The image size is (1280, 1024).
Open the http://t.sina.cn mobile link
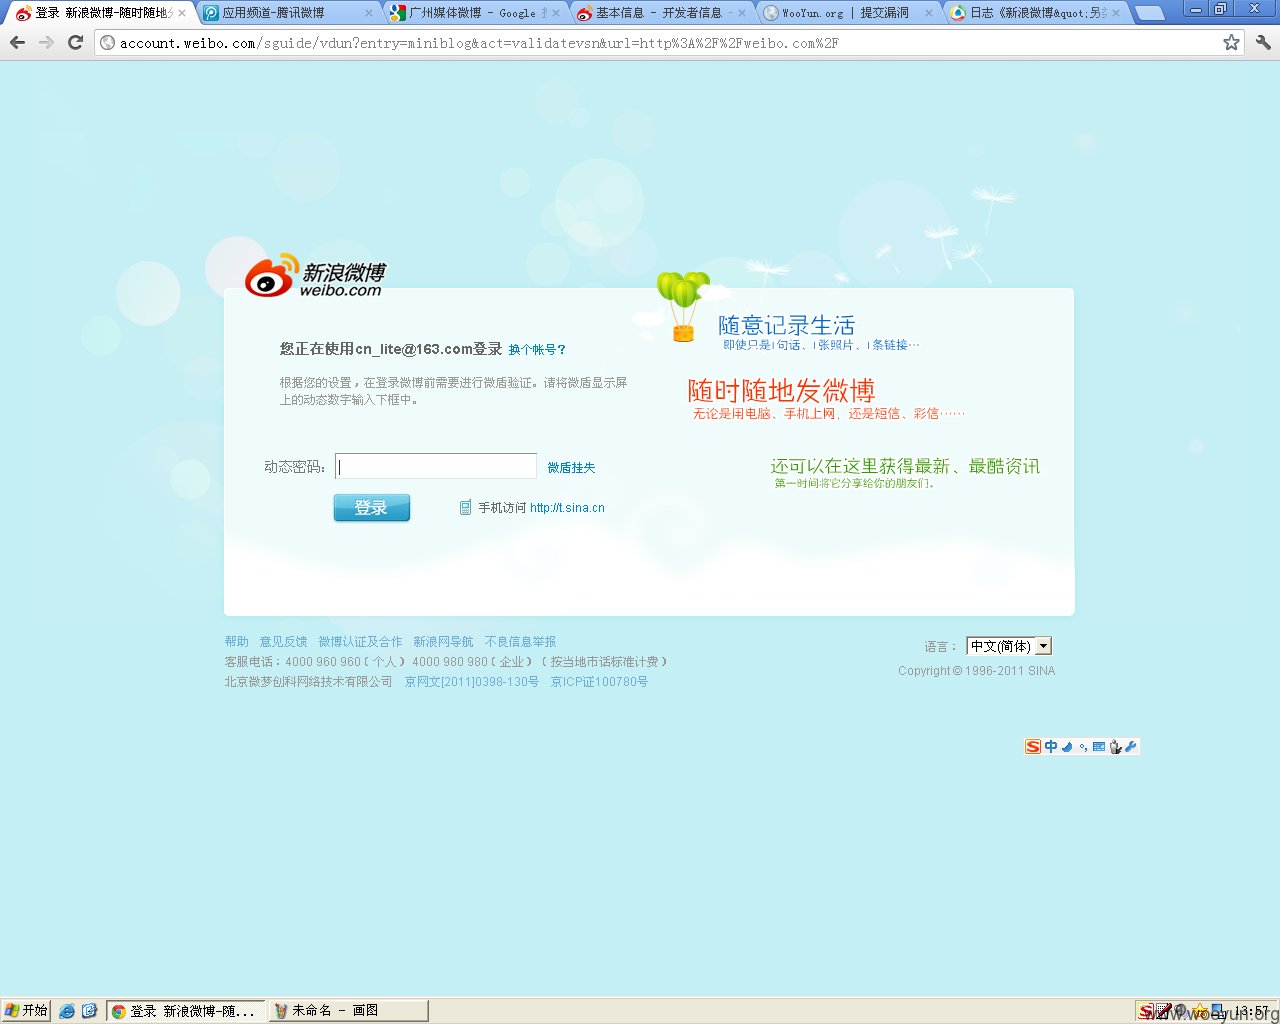tap(567, 508)
